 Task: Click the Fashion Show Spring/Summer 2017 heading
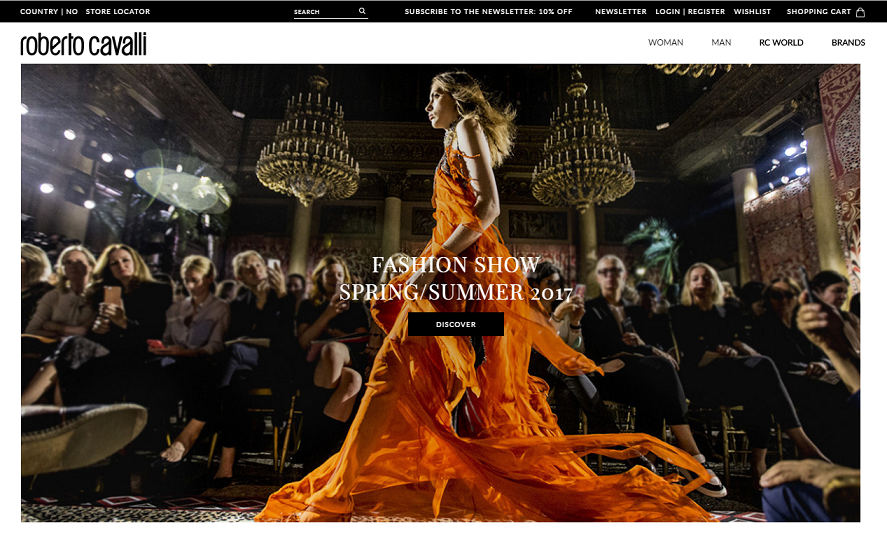(456, 278)
